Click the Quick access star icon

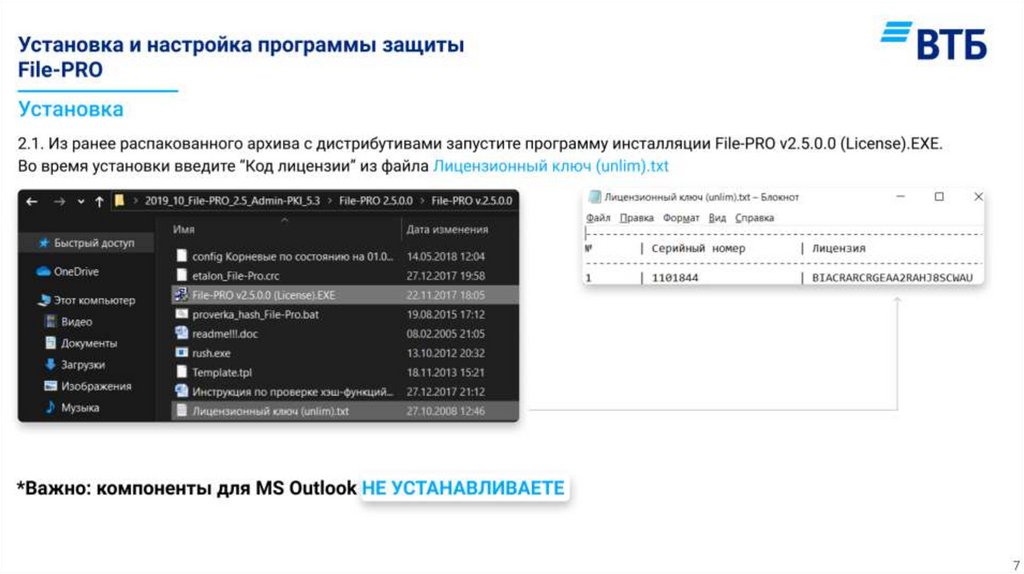44,243
